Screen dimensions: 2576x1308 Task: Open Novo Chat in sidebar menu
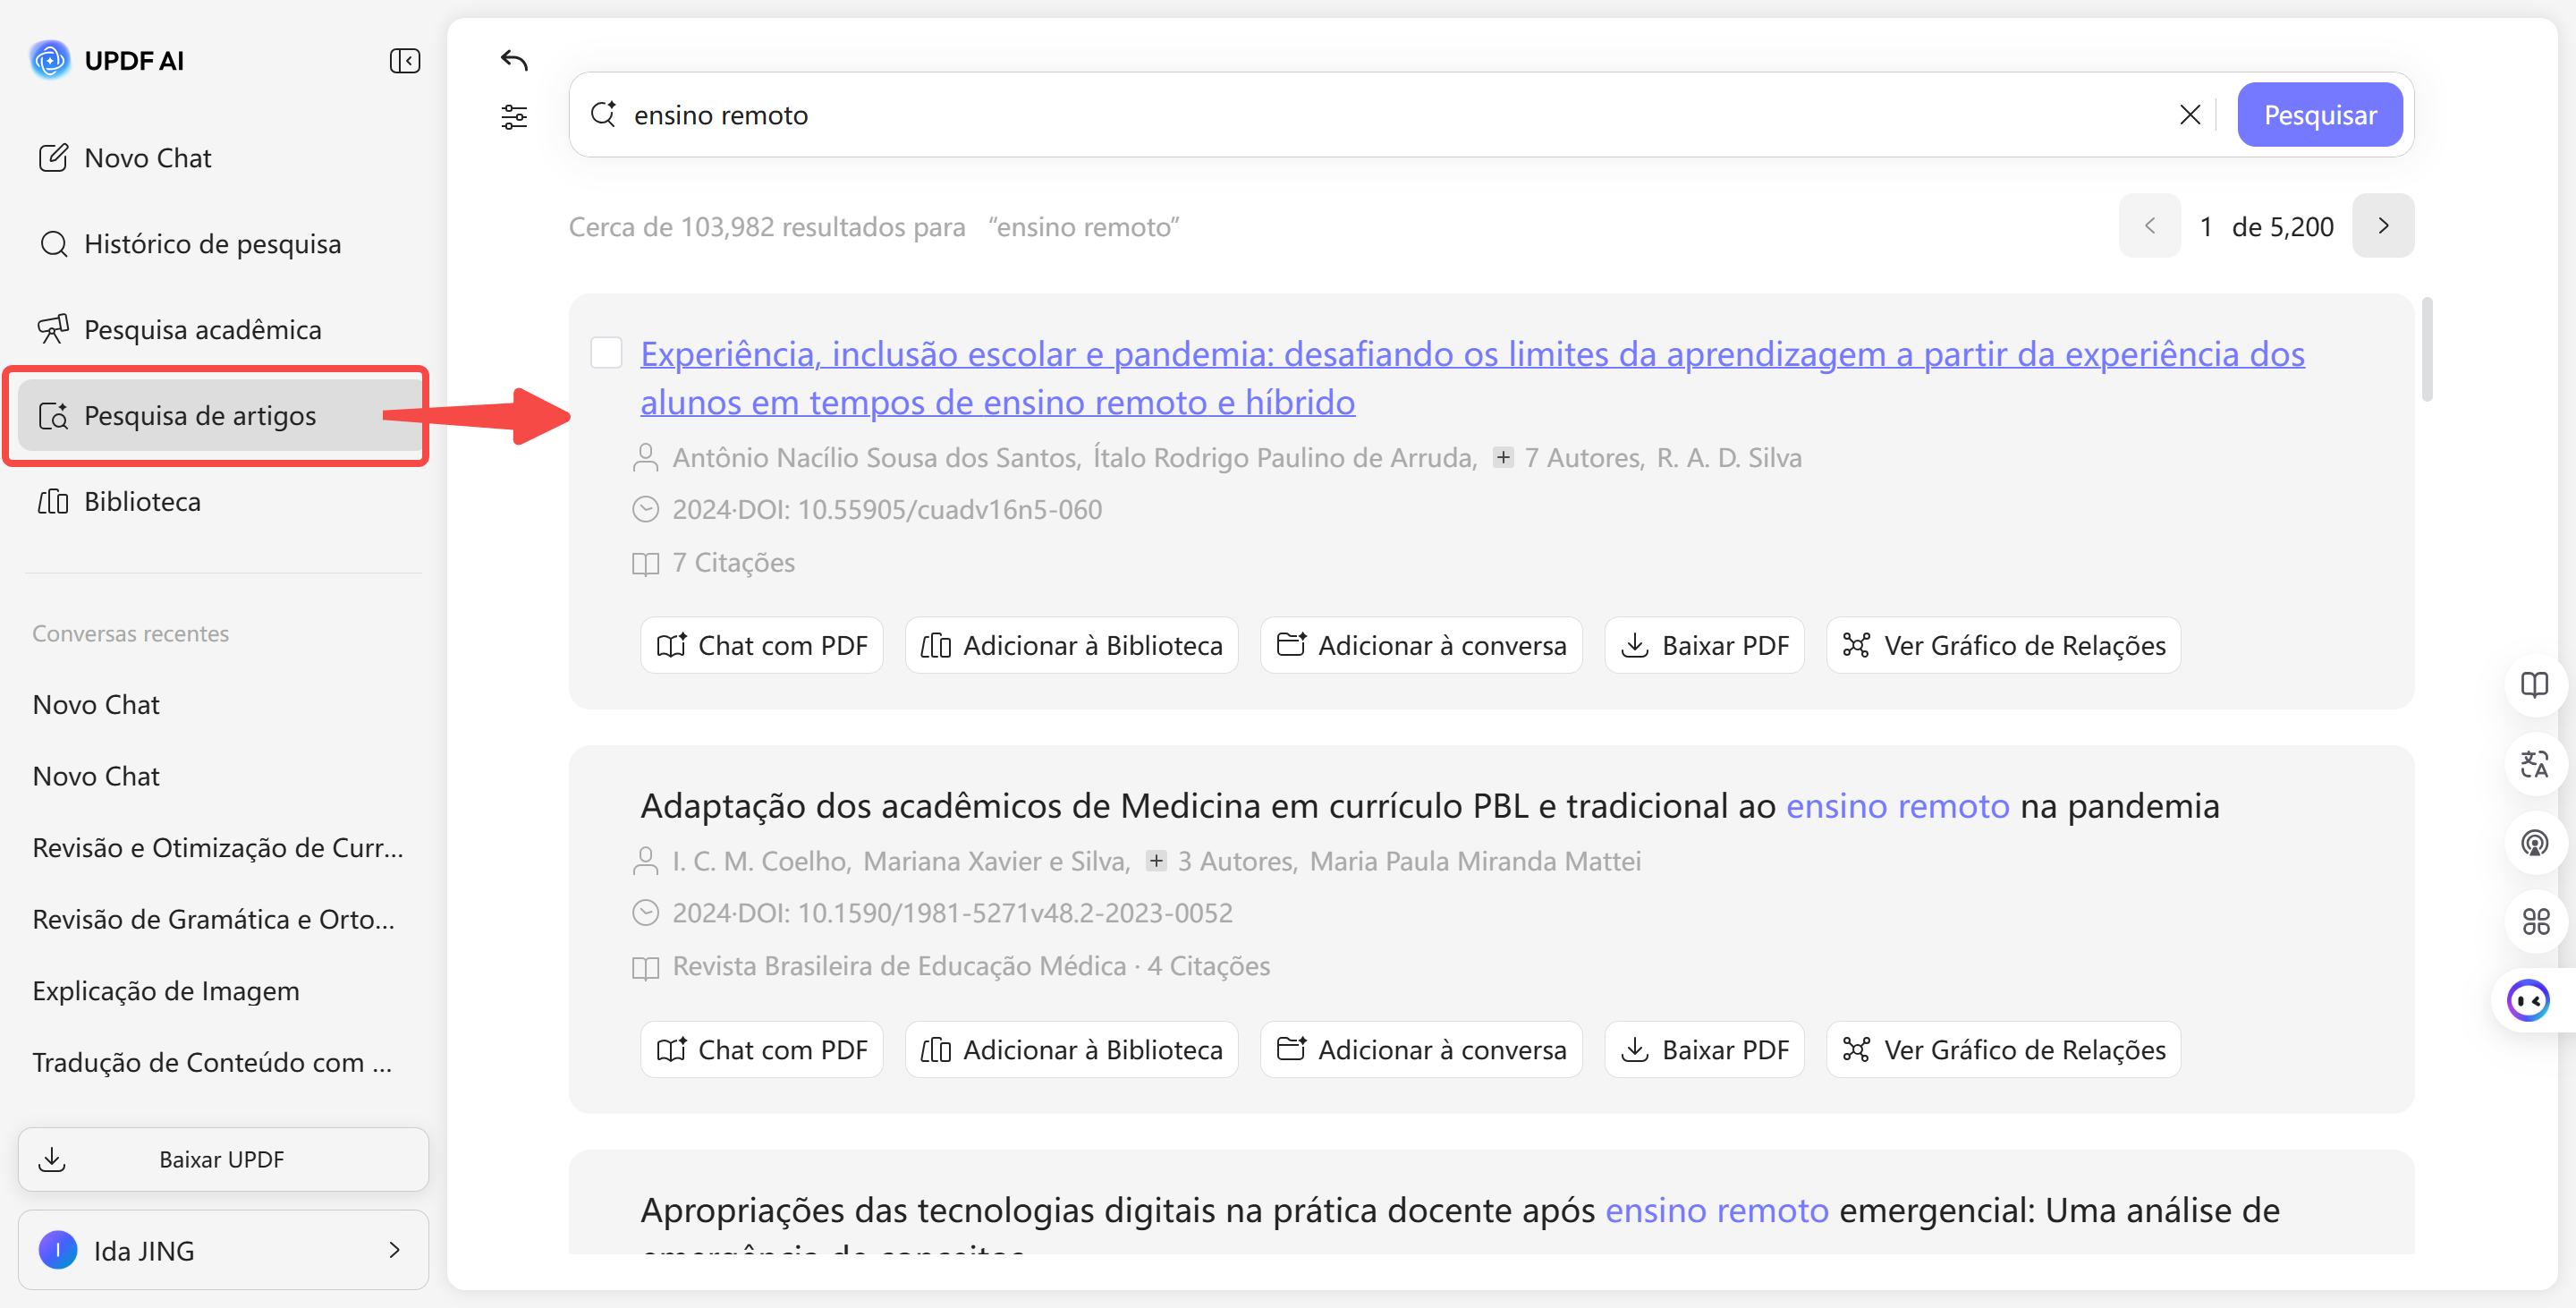pyautogui.click(x=222, y=158)
